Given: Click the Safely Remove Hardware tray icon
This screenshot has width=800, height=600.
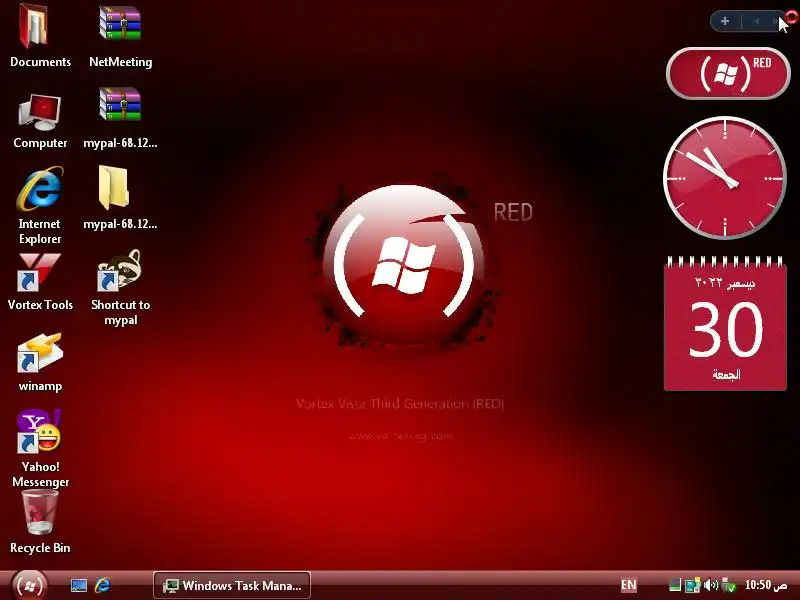Looking at the screenshot, I should pyautogui.click(x=729, y=585).
